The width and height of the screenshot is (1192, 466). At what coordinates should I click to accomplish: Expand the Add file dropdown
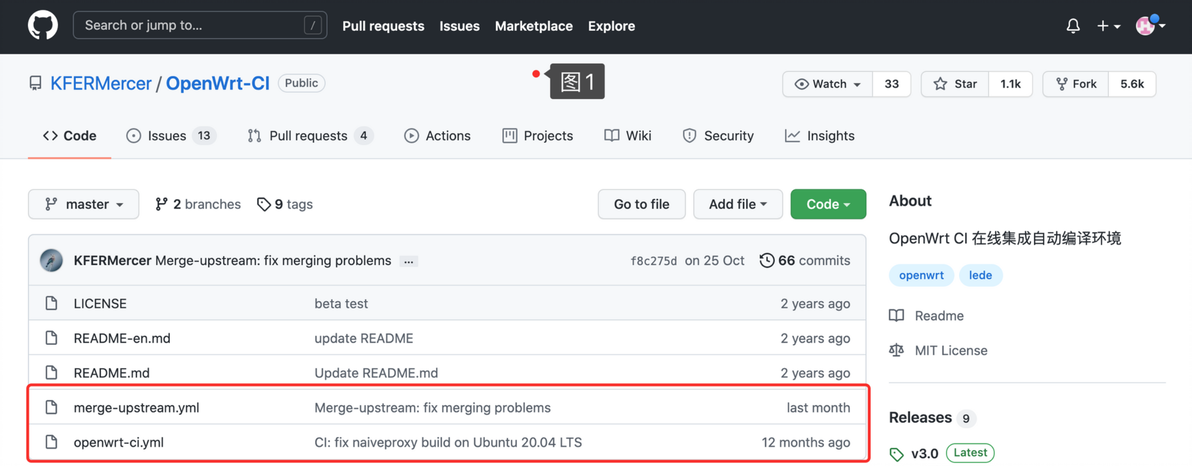coord(737,204)
